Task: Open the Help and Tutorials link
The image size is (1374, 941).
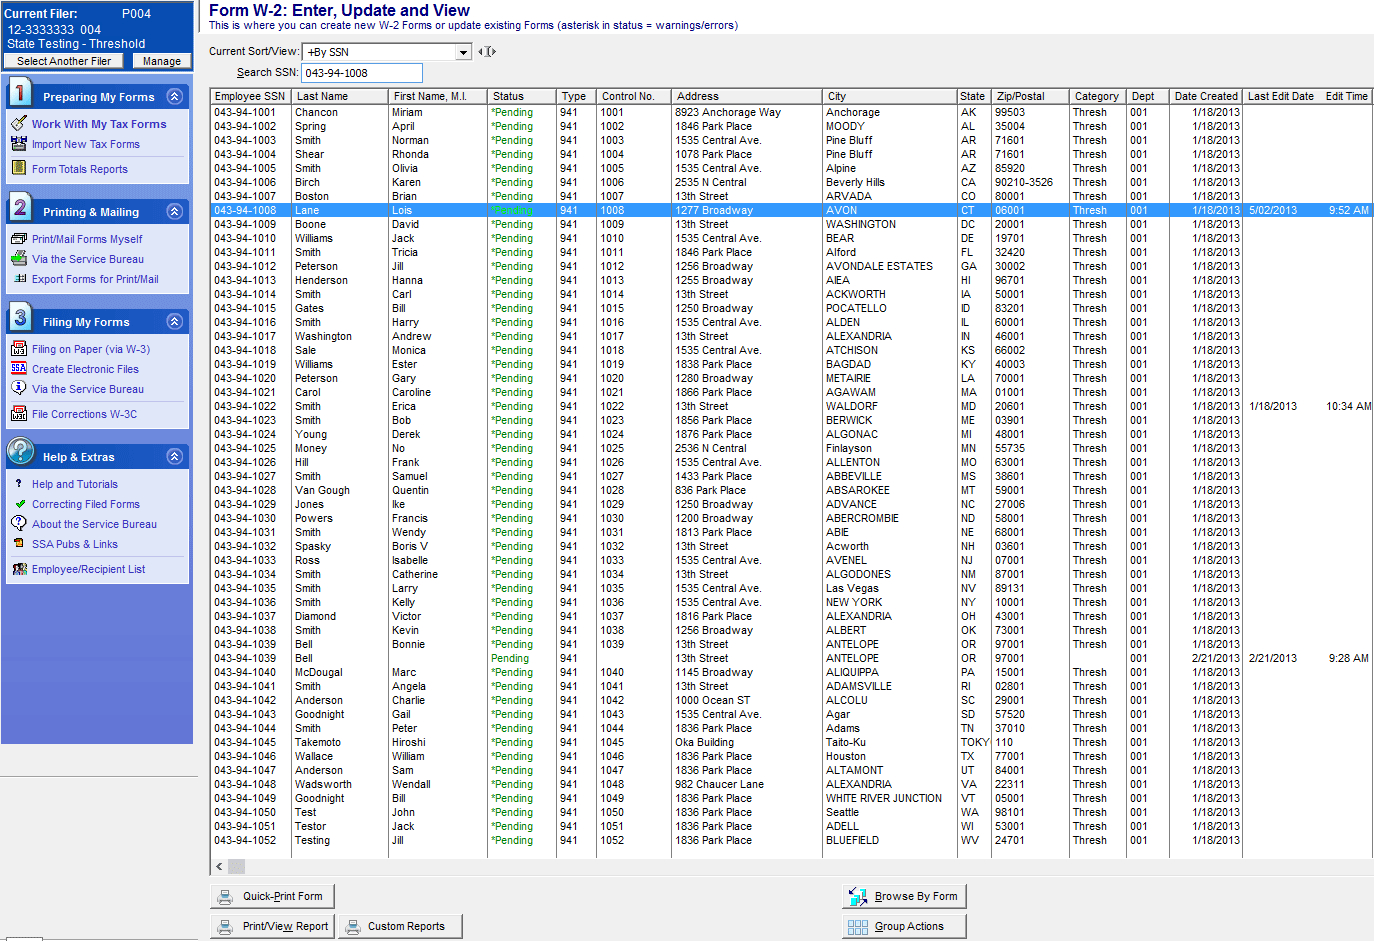Action: click(x=74, y=484)
